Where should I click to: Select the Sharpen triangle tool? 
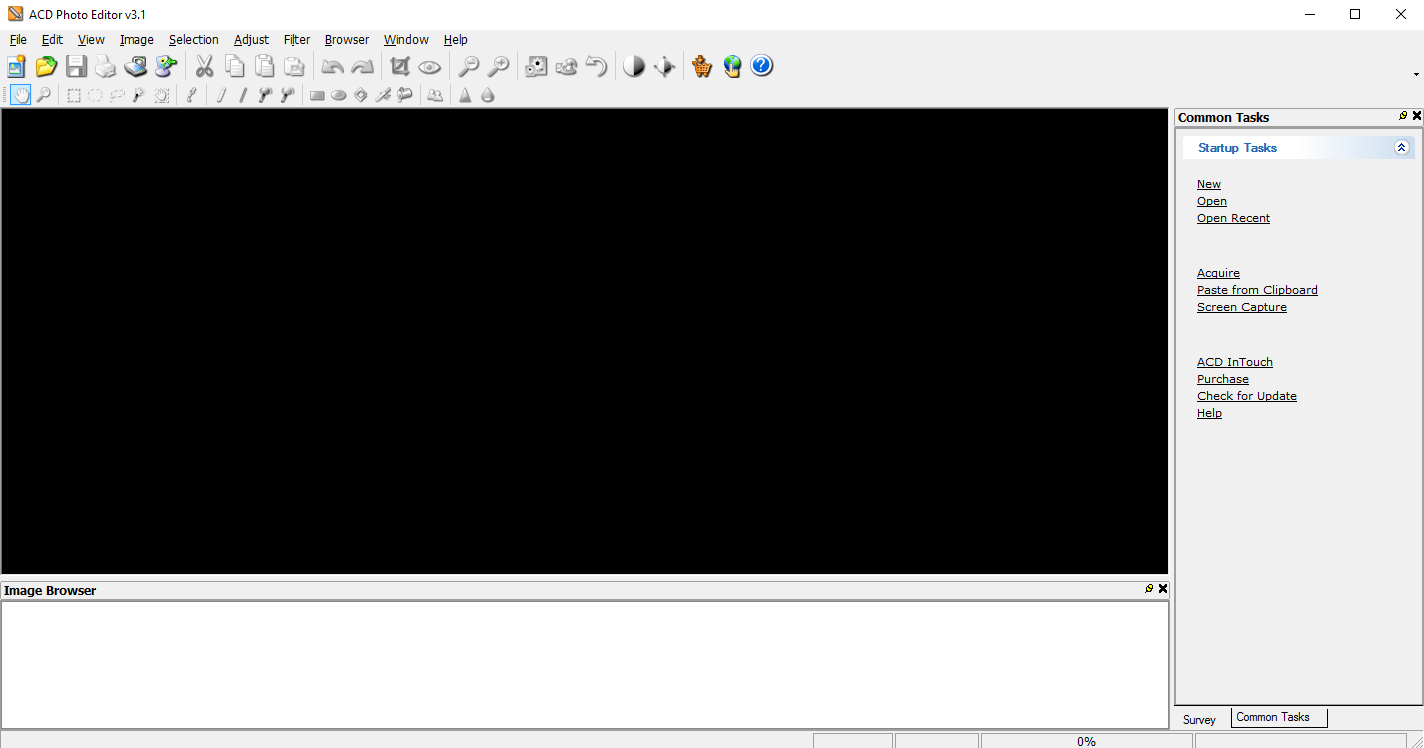point(465,95)
